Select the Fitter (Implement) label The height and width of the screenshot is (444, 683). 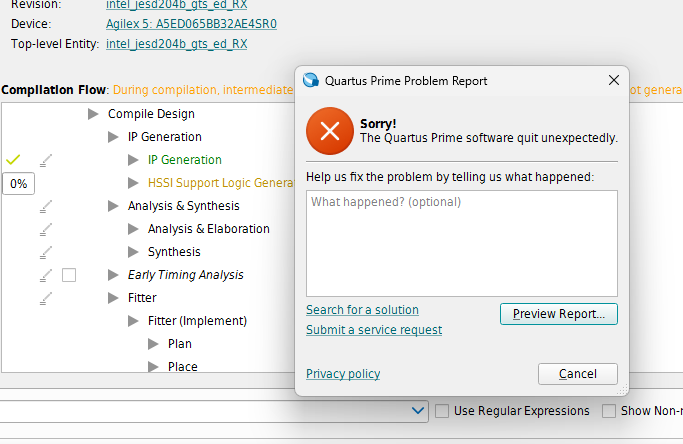coord(197,321)
